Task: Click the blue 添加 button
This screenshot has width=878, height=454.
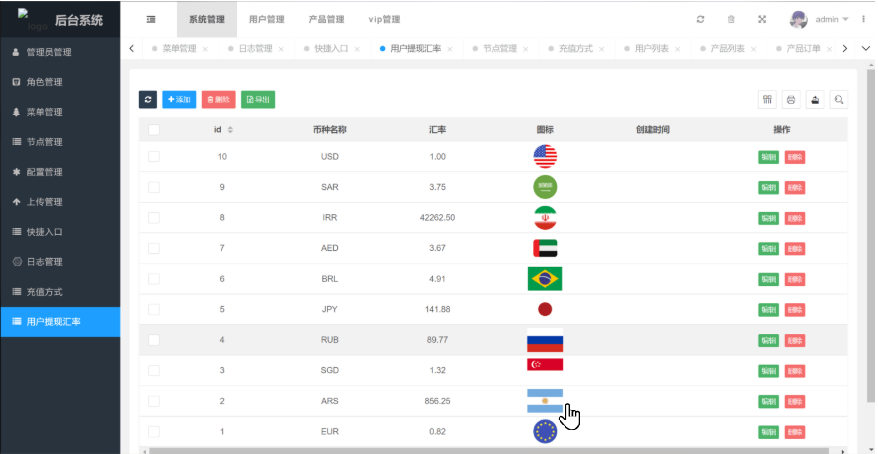Action: pos(179,100)
